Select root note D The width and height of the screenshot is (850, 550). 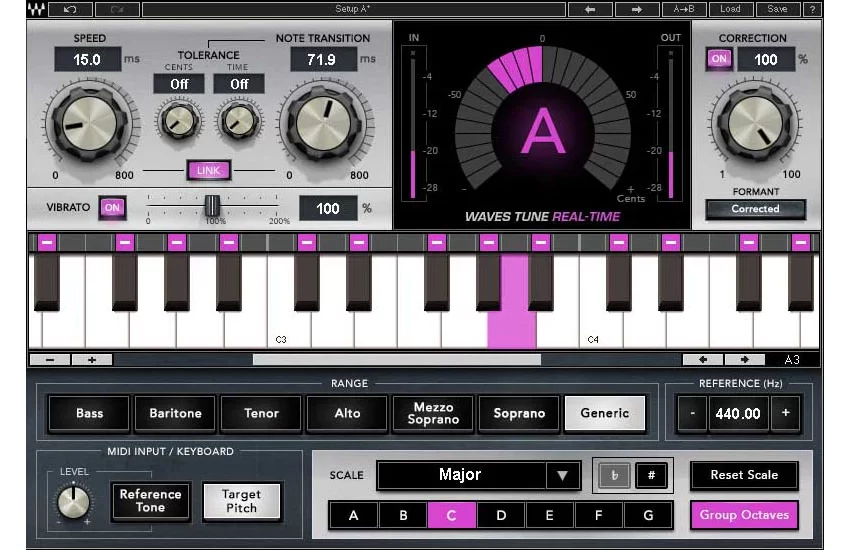501,515
